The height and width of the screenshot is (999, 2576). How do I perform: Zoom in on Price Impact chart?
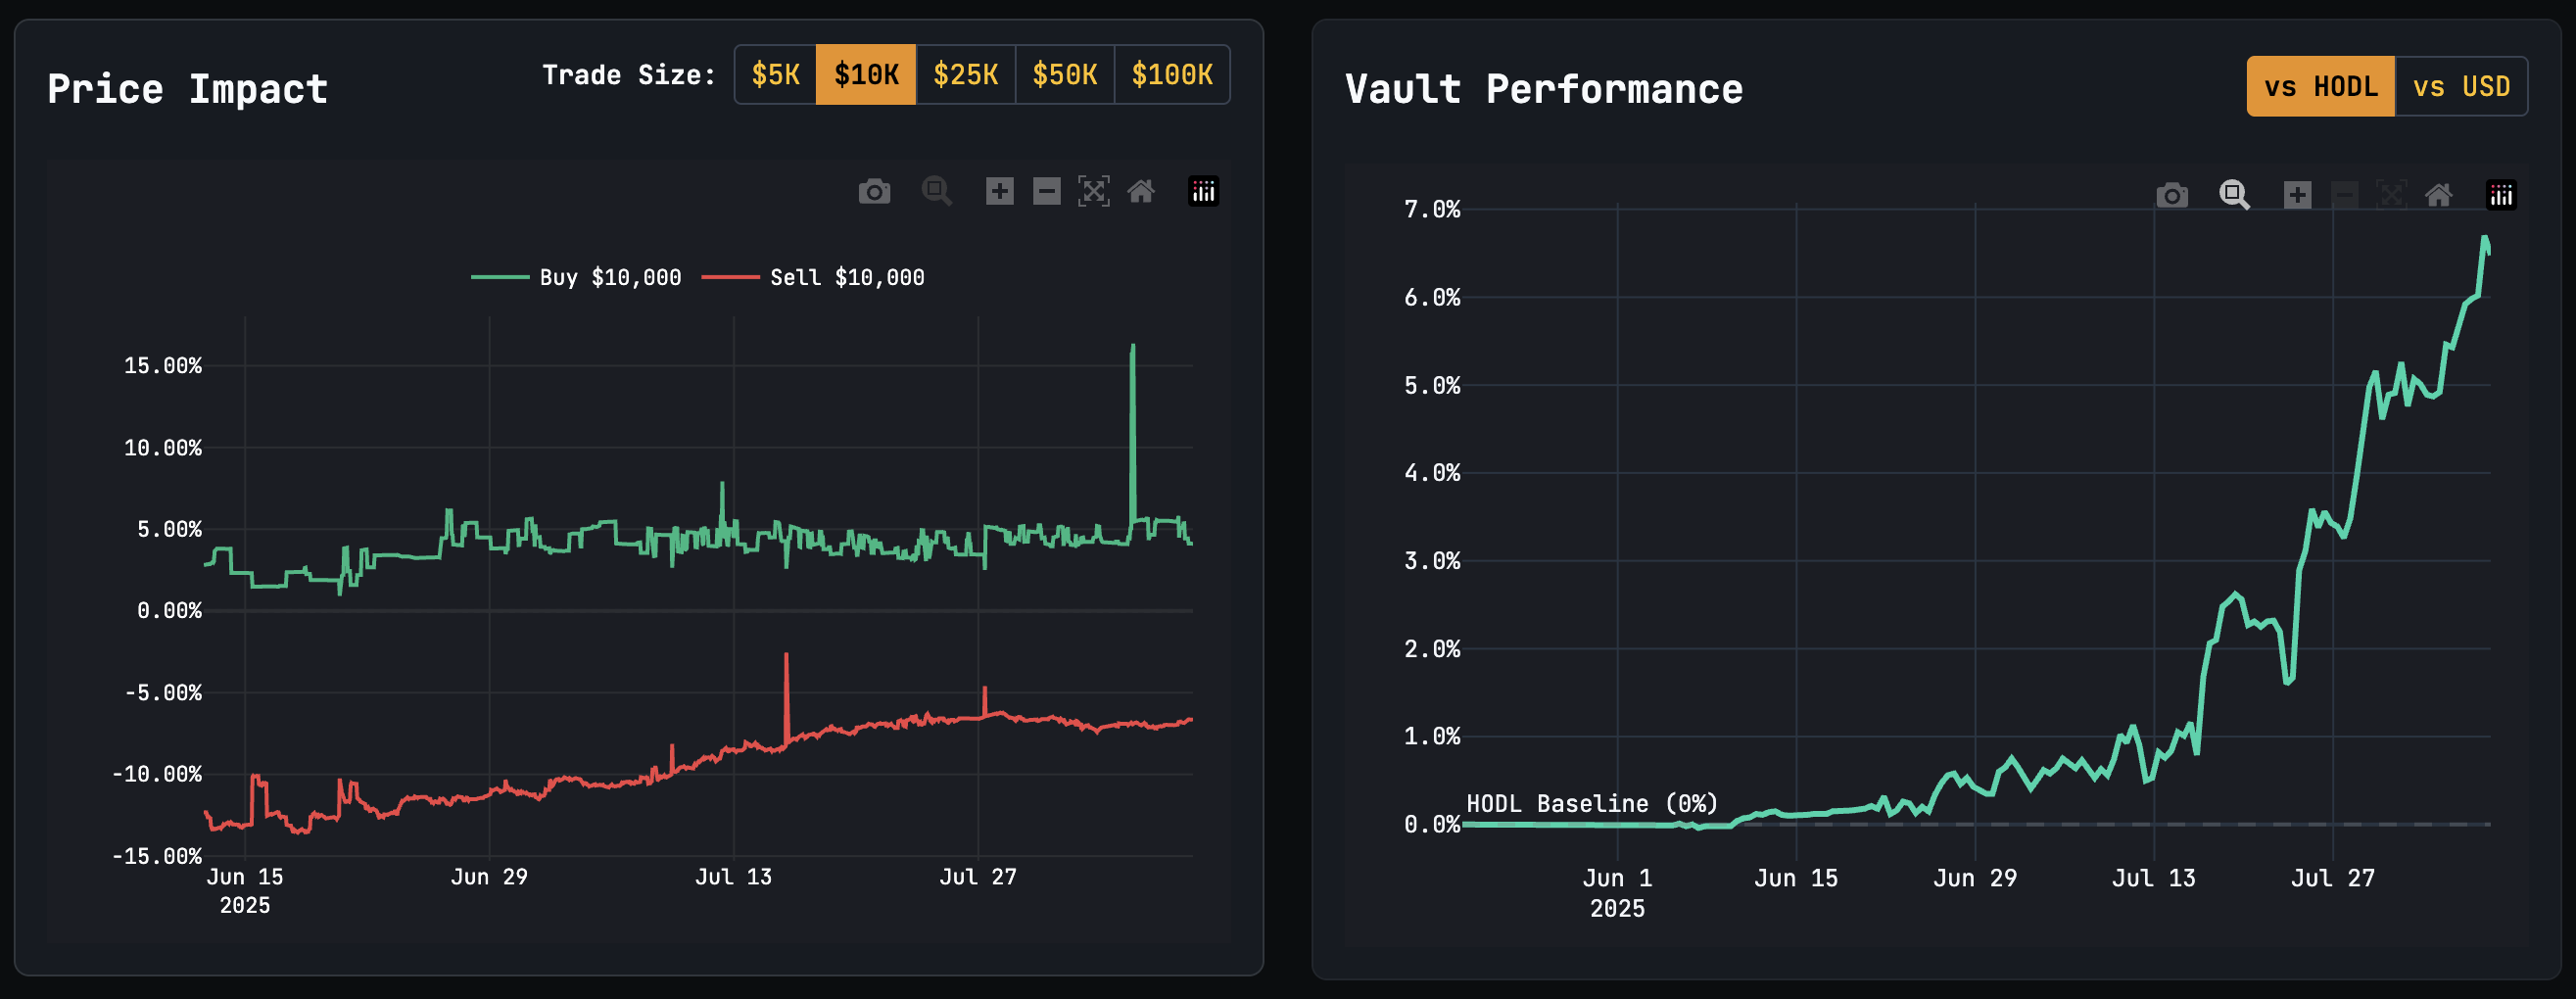tap(999, 191)
